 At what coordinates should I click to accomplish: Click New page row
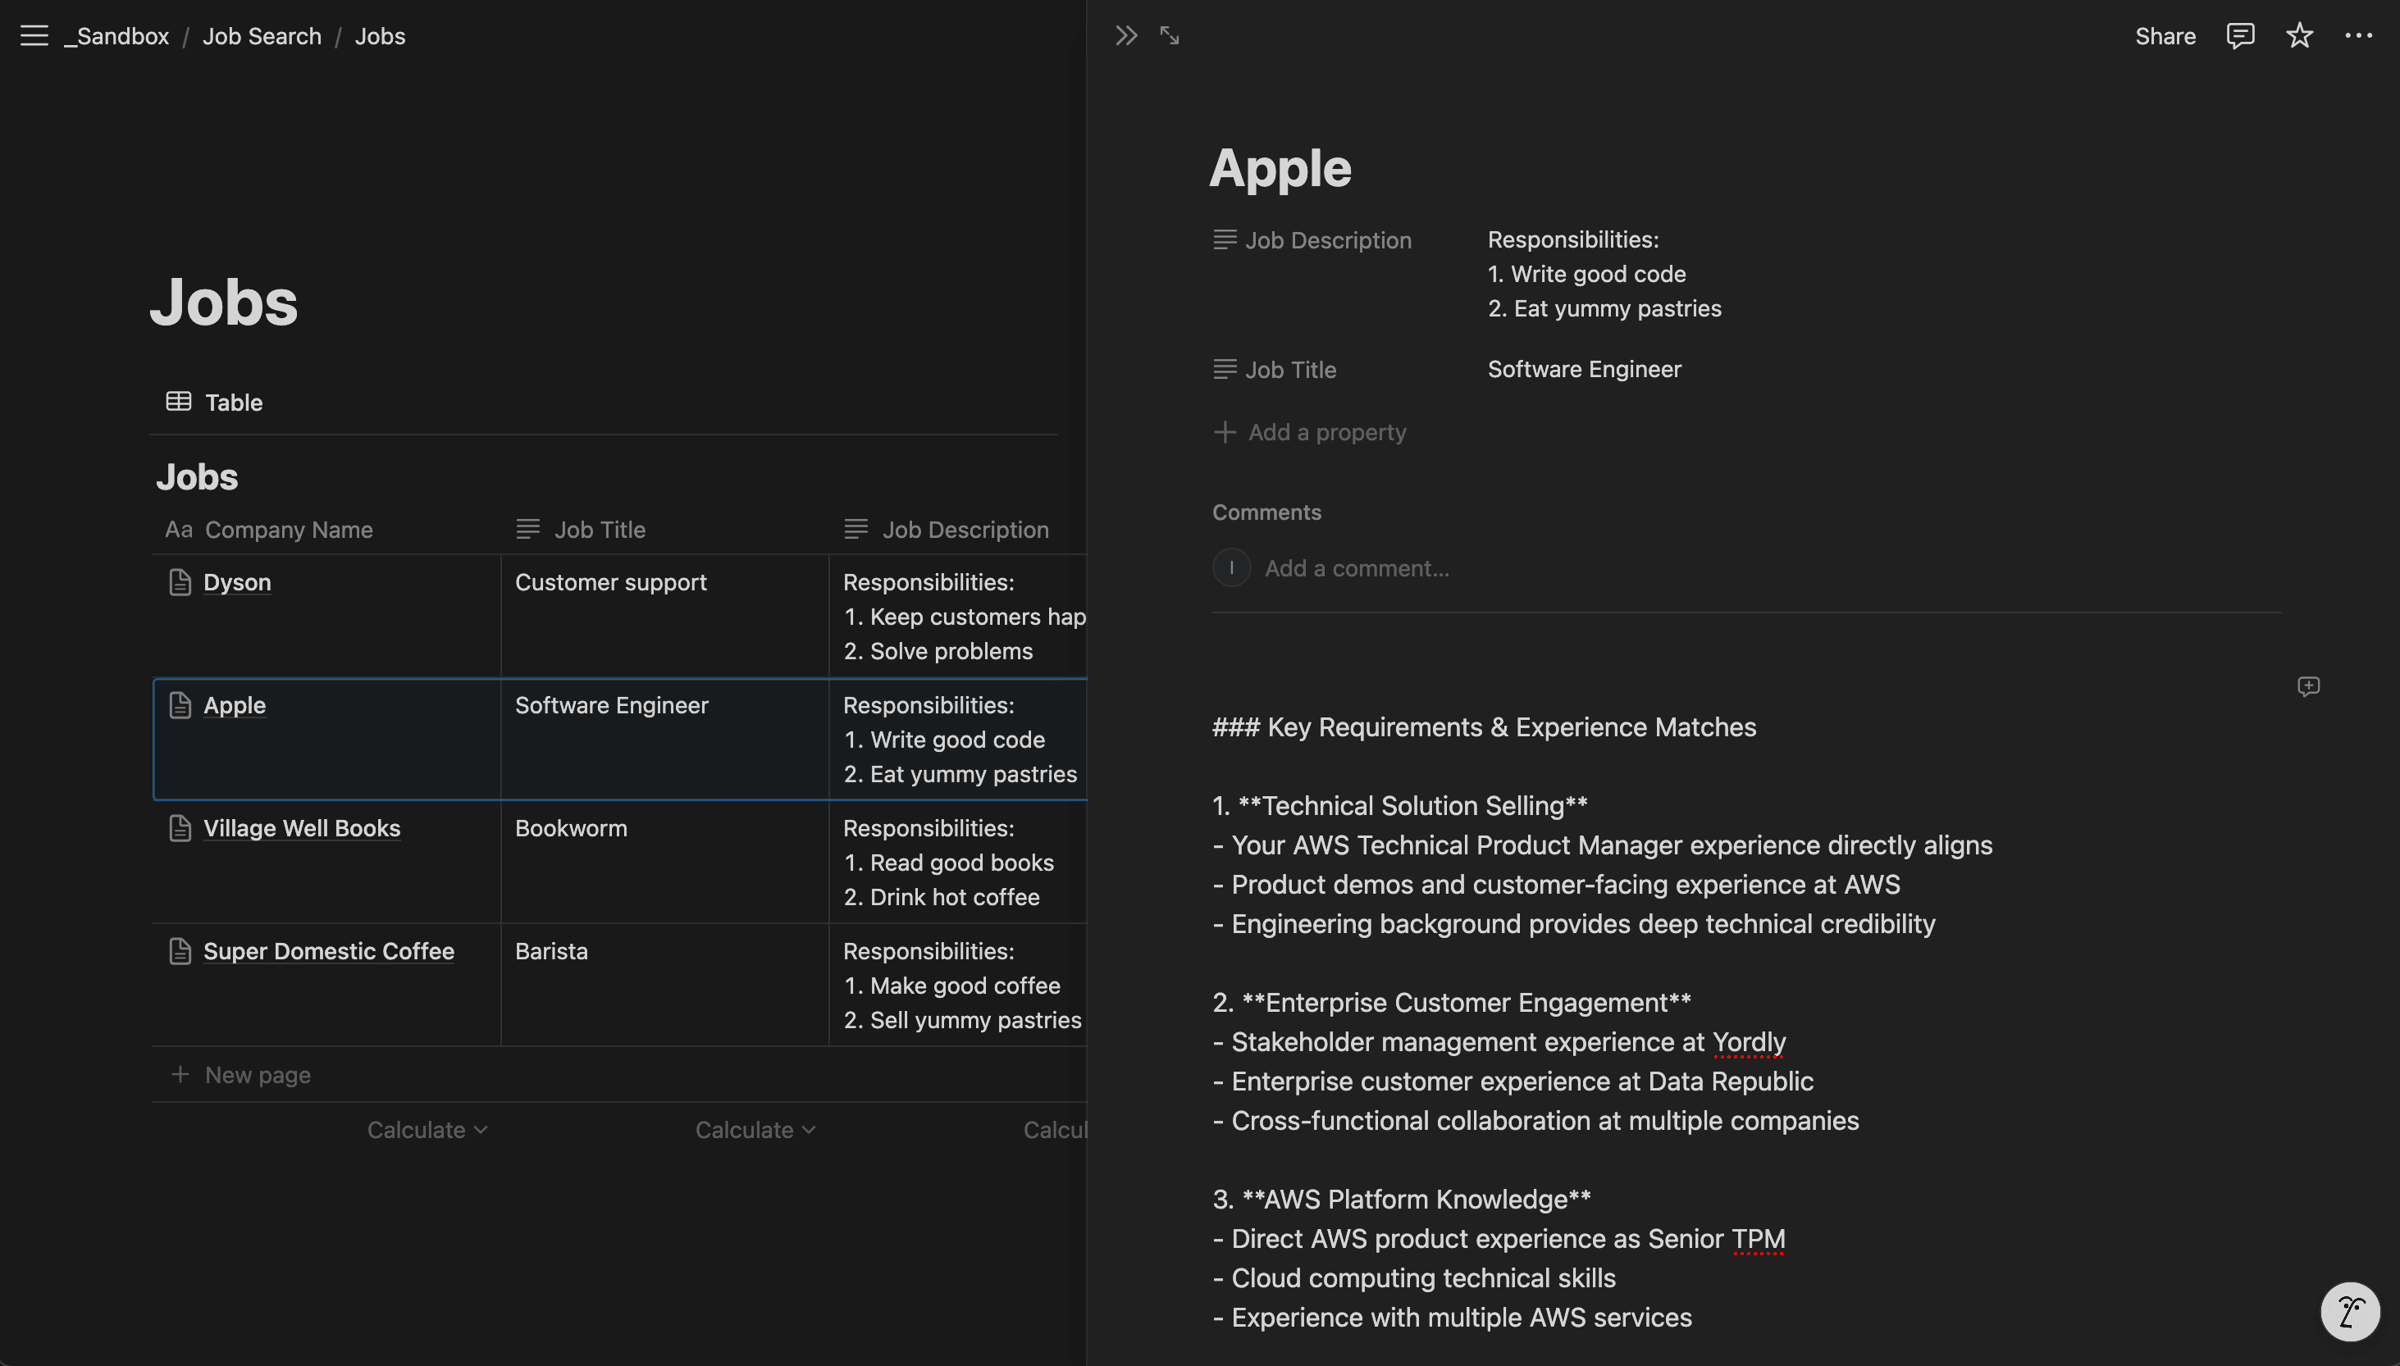(x=619, y=1074)
